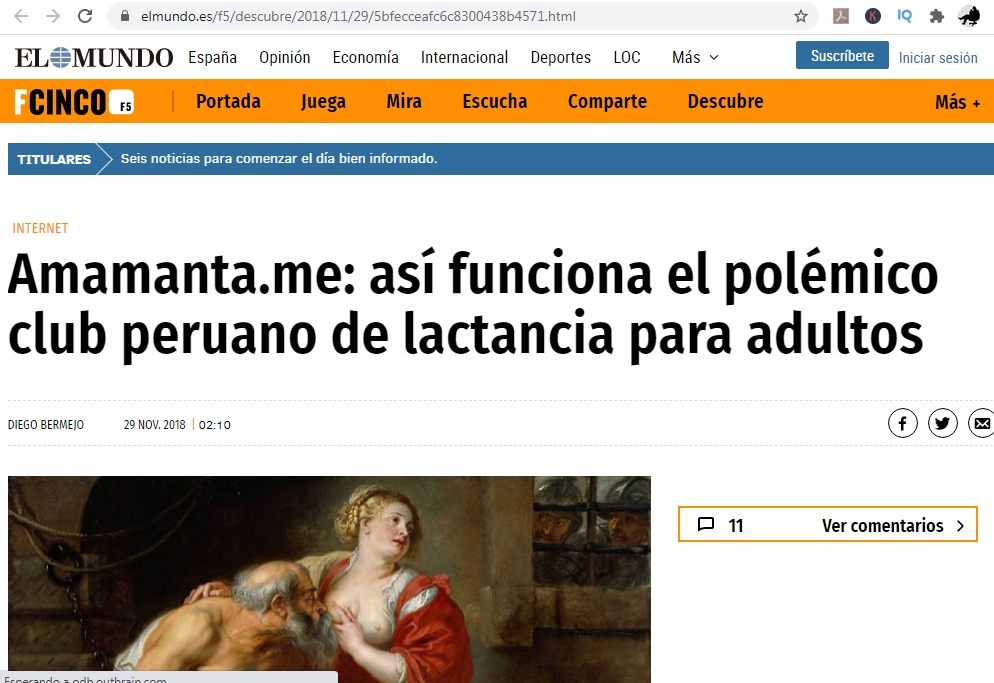
Task: Click the El Mundo logo
Action: [x=94, y=58]
